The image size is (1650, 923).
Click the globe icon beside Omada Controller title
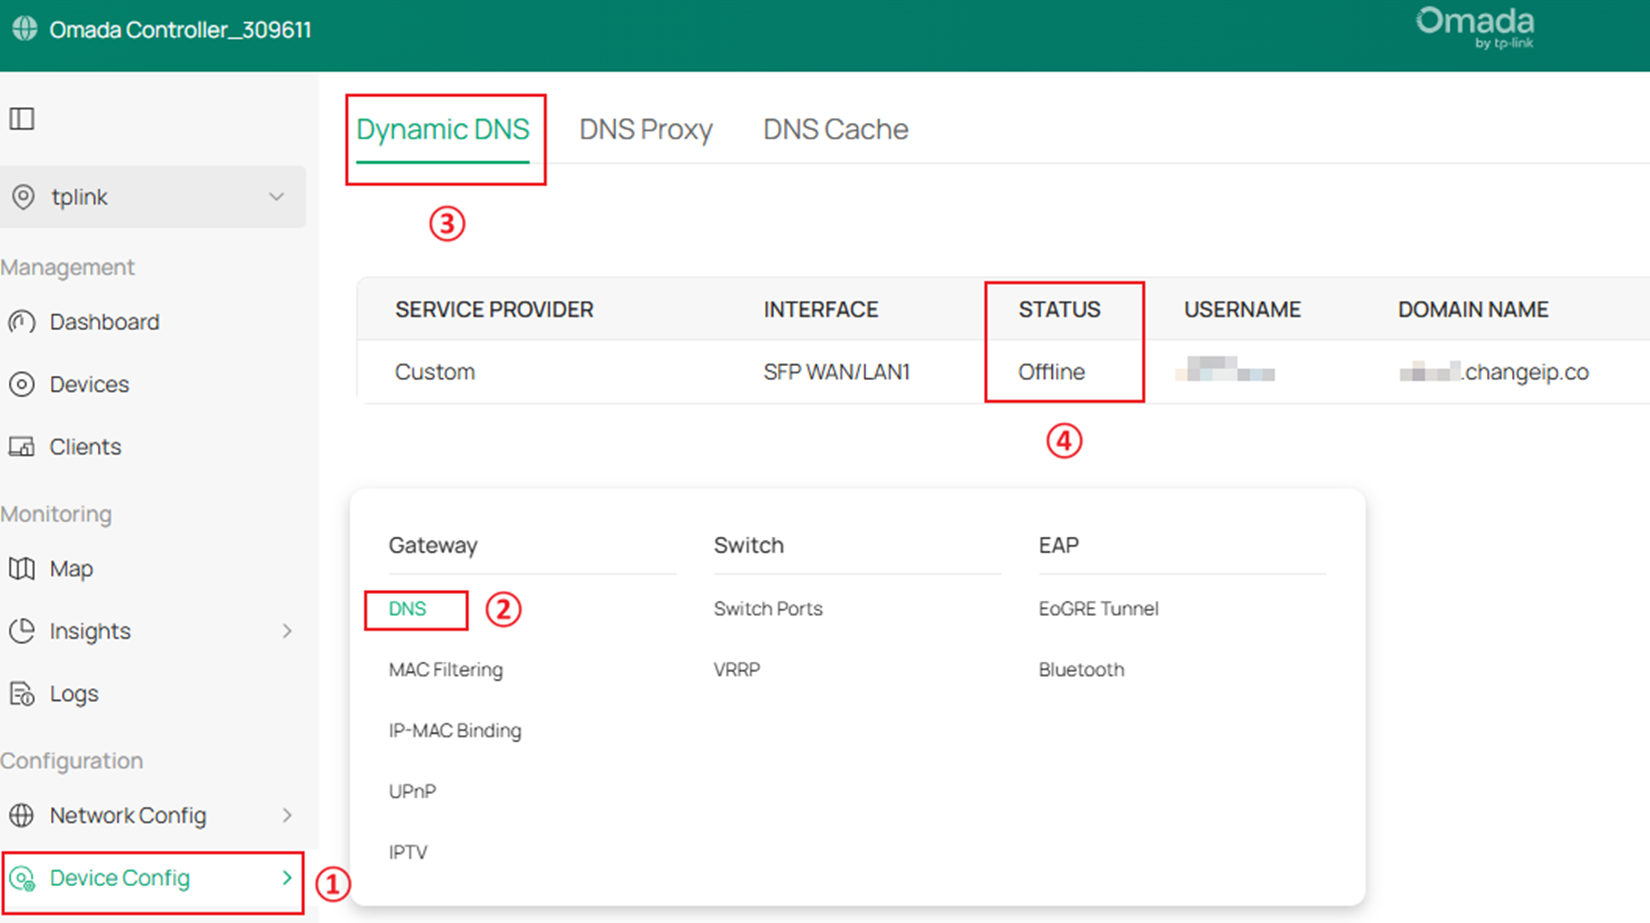[25, 28]
